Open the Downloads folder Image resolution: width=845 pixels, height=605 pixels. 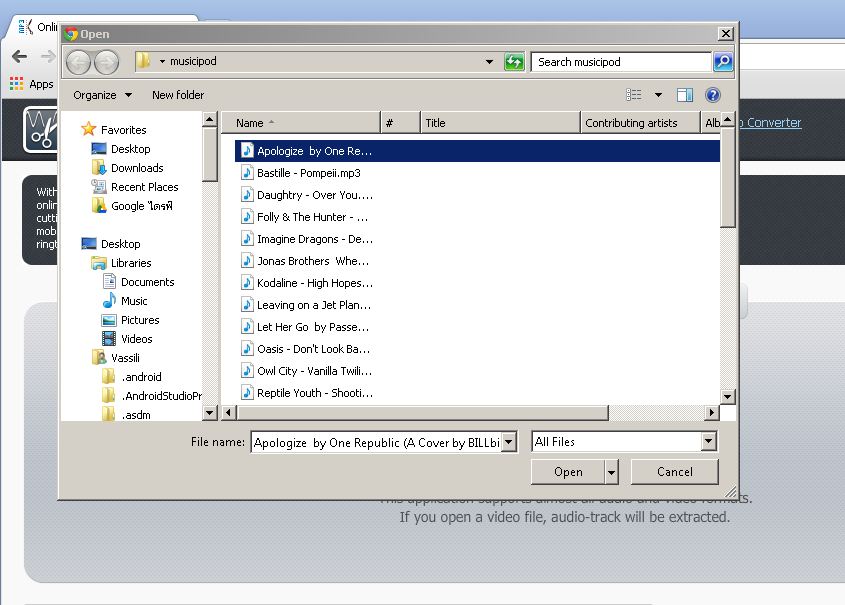pyautogui.click(x=128, y=168)
